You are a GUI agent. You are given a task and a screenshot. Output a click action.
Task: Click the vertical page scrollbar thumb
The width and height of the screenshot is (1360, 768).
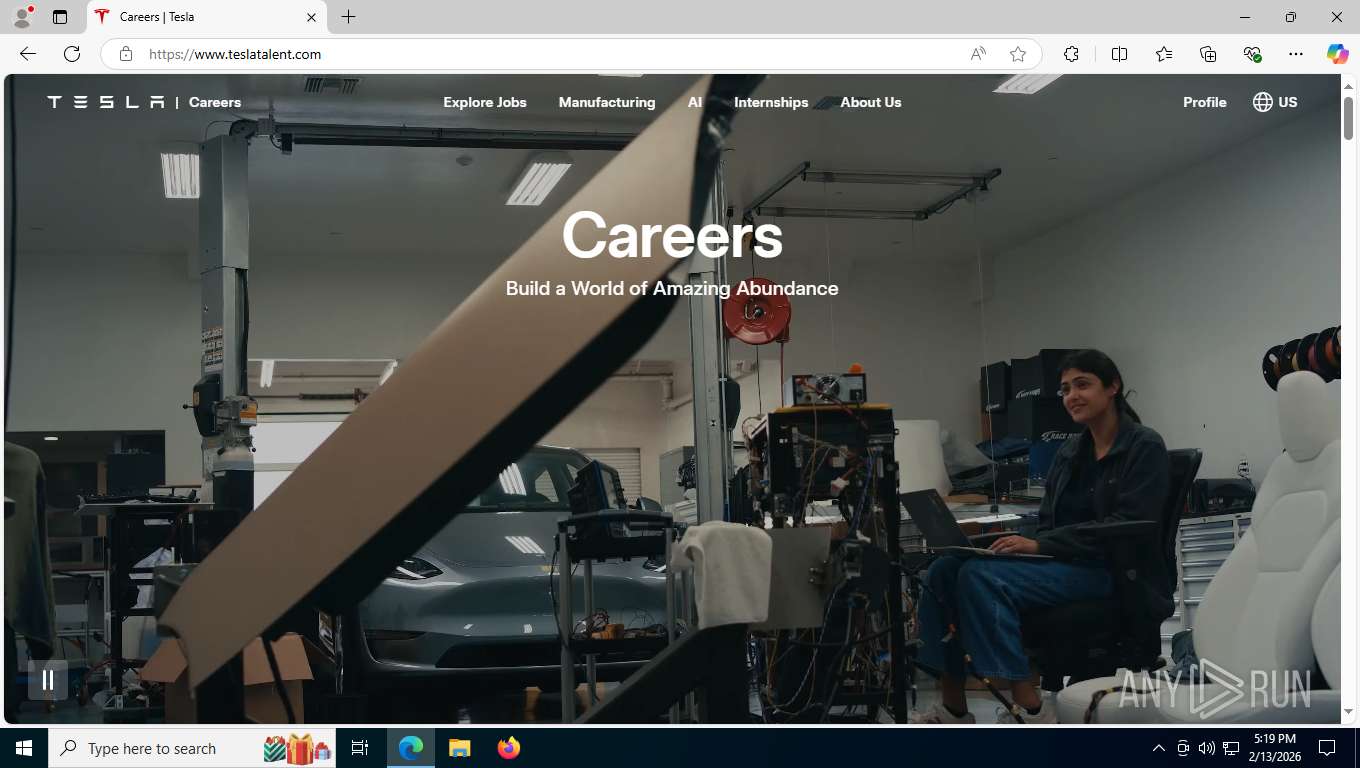1348,118
